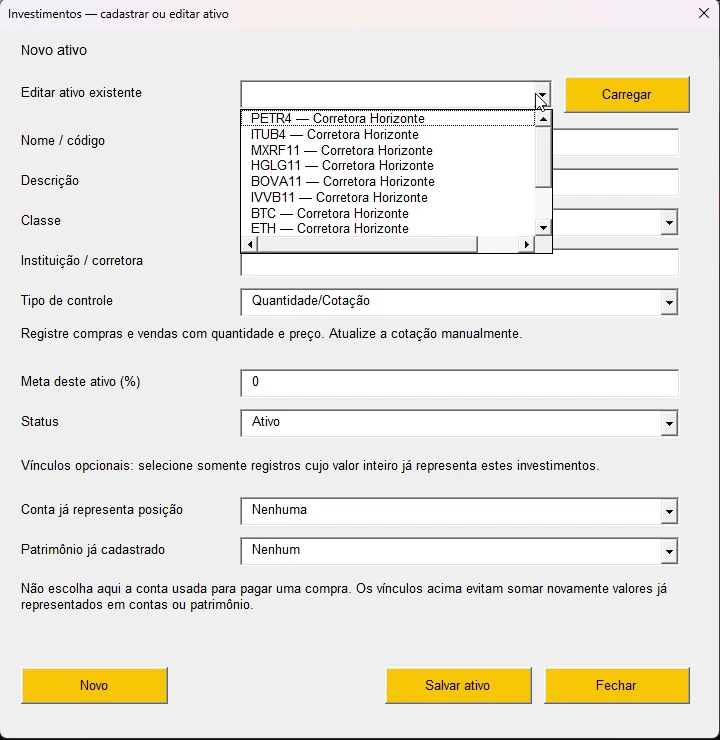Select PETR4 — Corretora Horizonte from the list
This screenshot has width=720, height=740.
[x=388, y=118]
